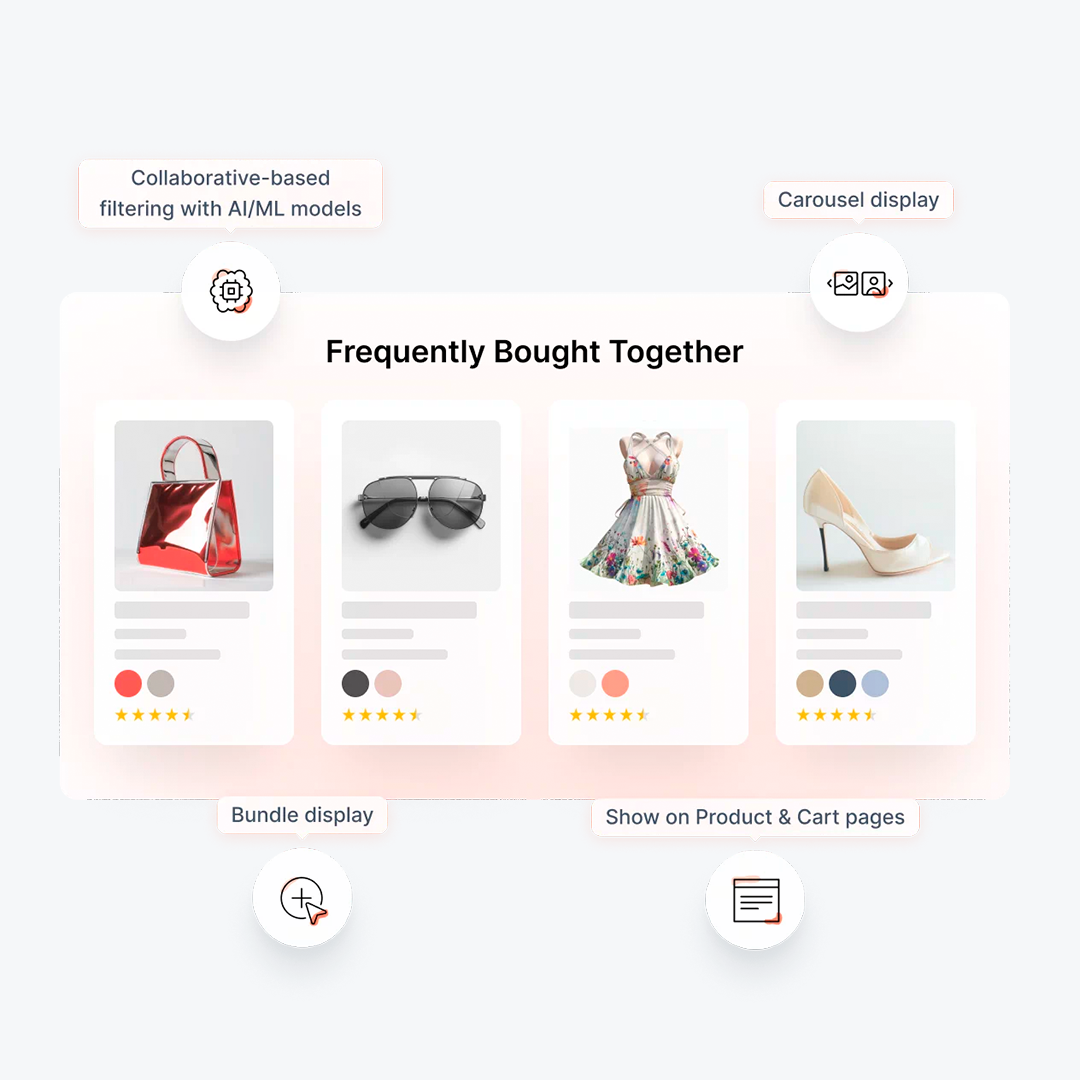Open the cream high heel image
Screen dimensions: 1080x1080
pyautogui.click(x=875, y=506)
